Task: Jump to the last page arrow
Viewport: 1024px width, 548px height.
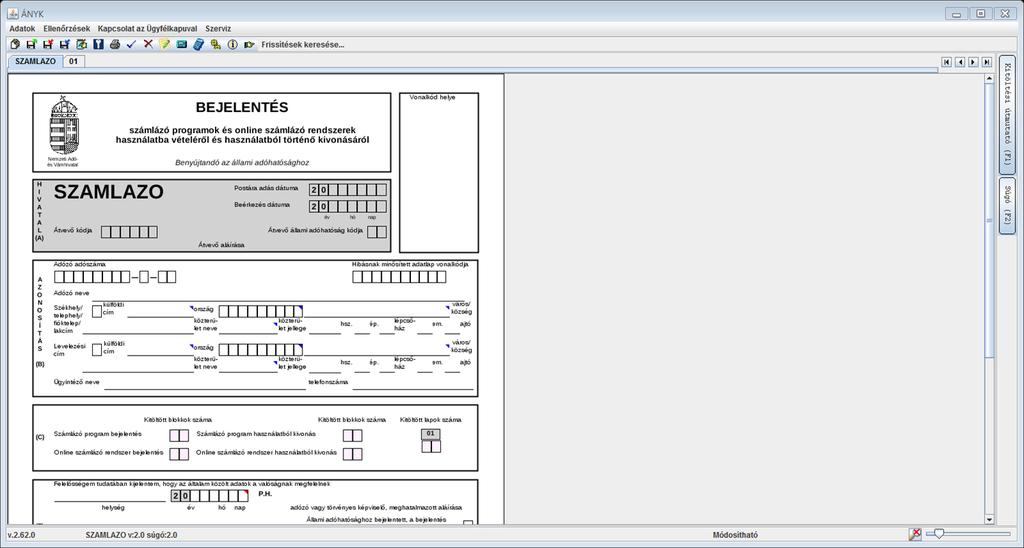Action: tap(987, 62)
